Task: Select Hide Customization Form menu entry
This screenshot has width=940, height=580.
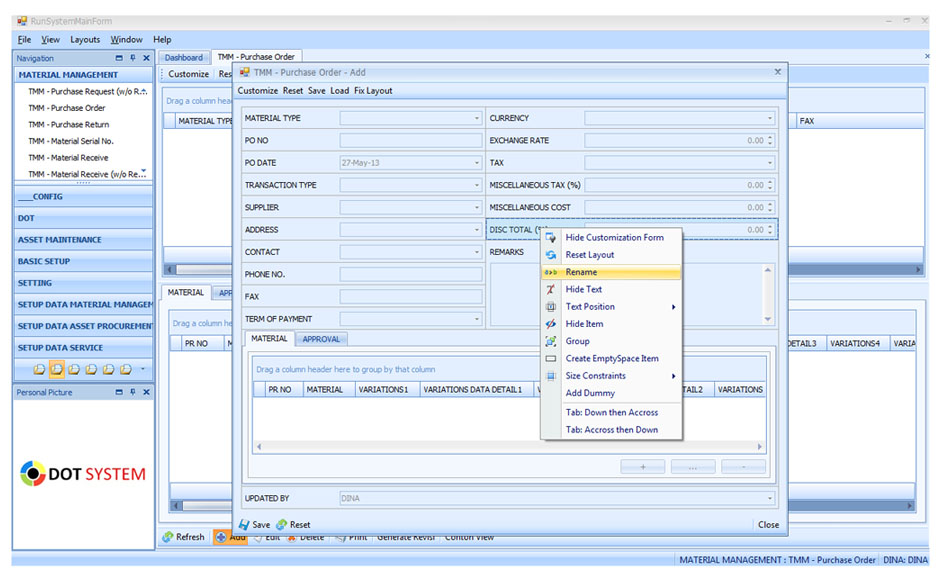Action: [x=614, y=238]
